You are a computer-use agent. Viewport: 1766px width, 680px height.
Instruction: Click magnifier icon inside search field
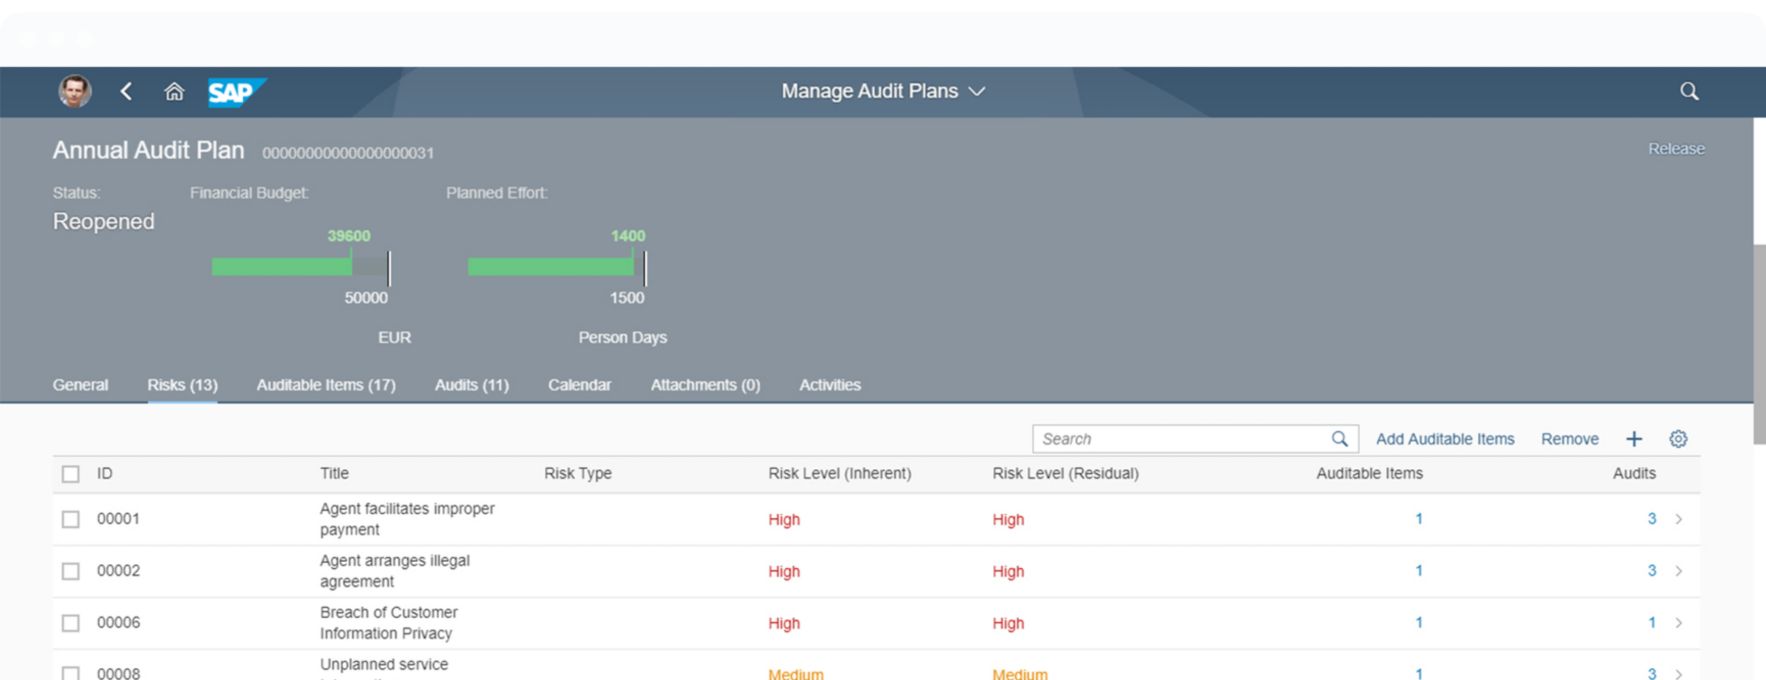[x=1339, y=439]
